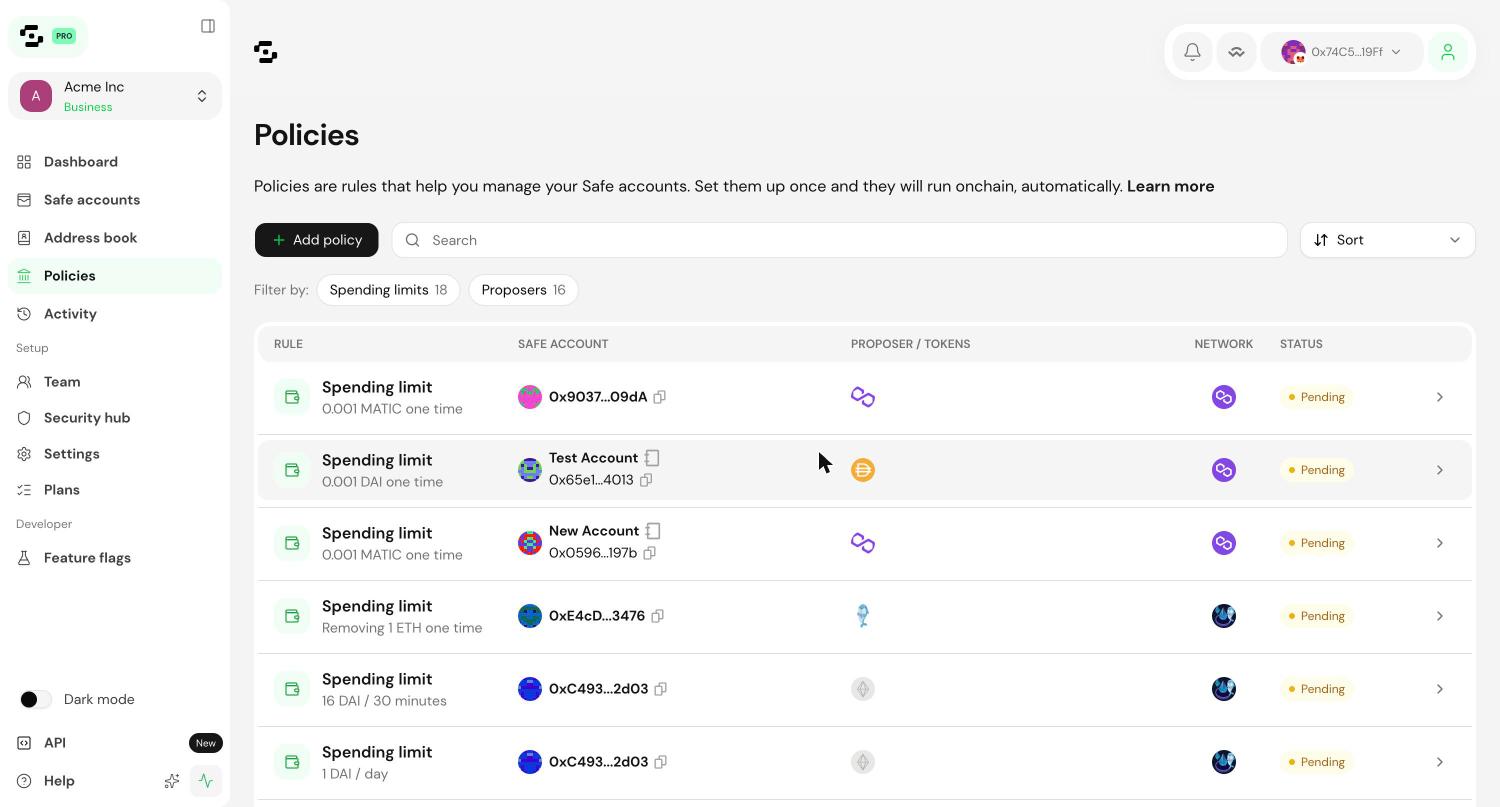Click Pending status in first row
The image size is (1500, 807).
1316,397
